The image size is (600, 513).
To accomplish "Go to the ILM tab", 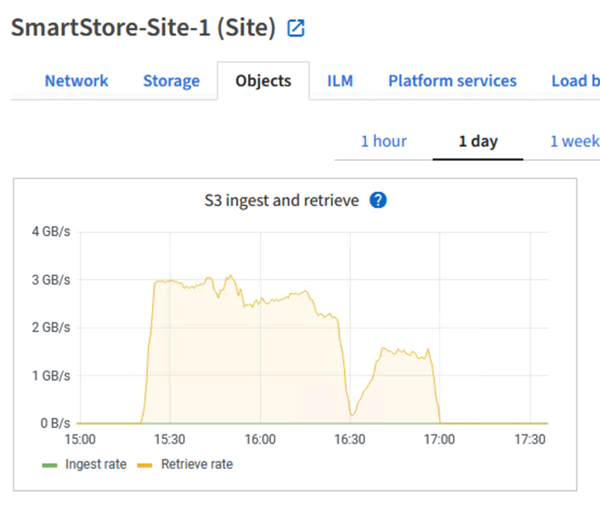I will click(x=340, y=81).
